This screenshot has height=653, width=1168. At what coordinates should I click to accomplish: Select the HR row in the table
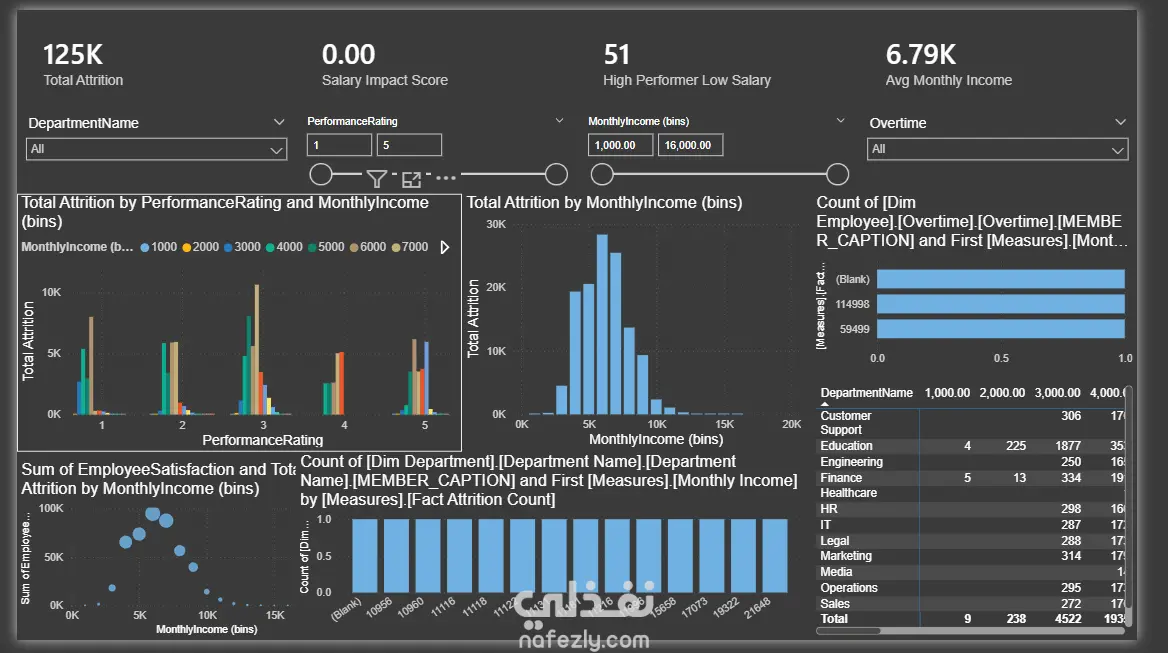pos(971,509)
